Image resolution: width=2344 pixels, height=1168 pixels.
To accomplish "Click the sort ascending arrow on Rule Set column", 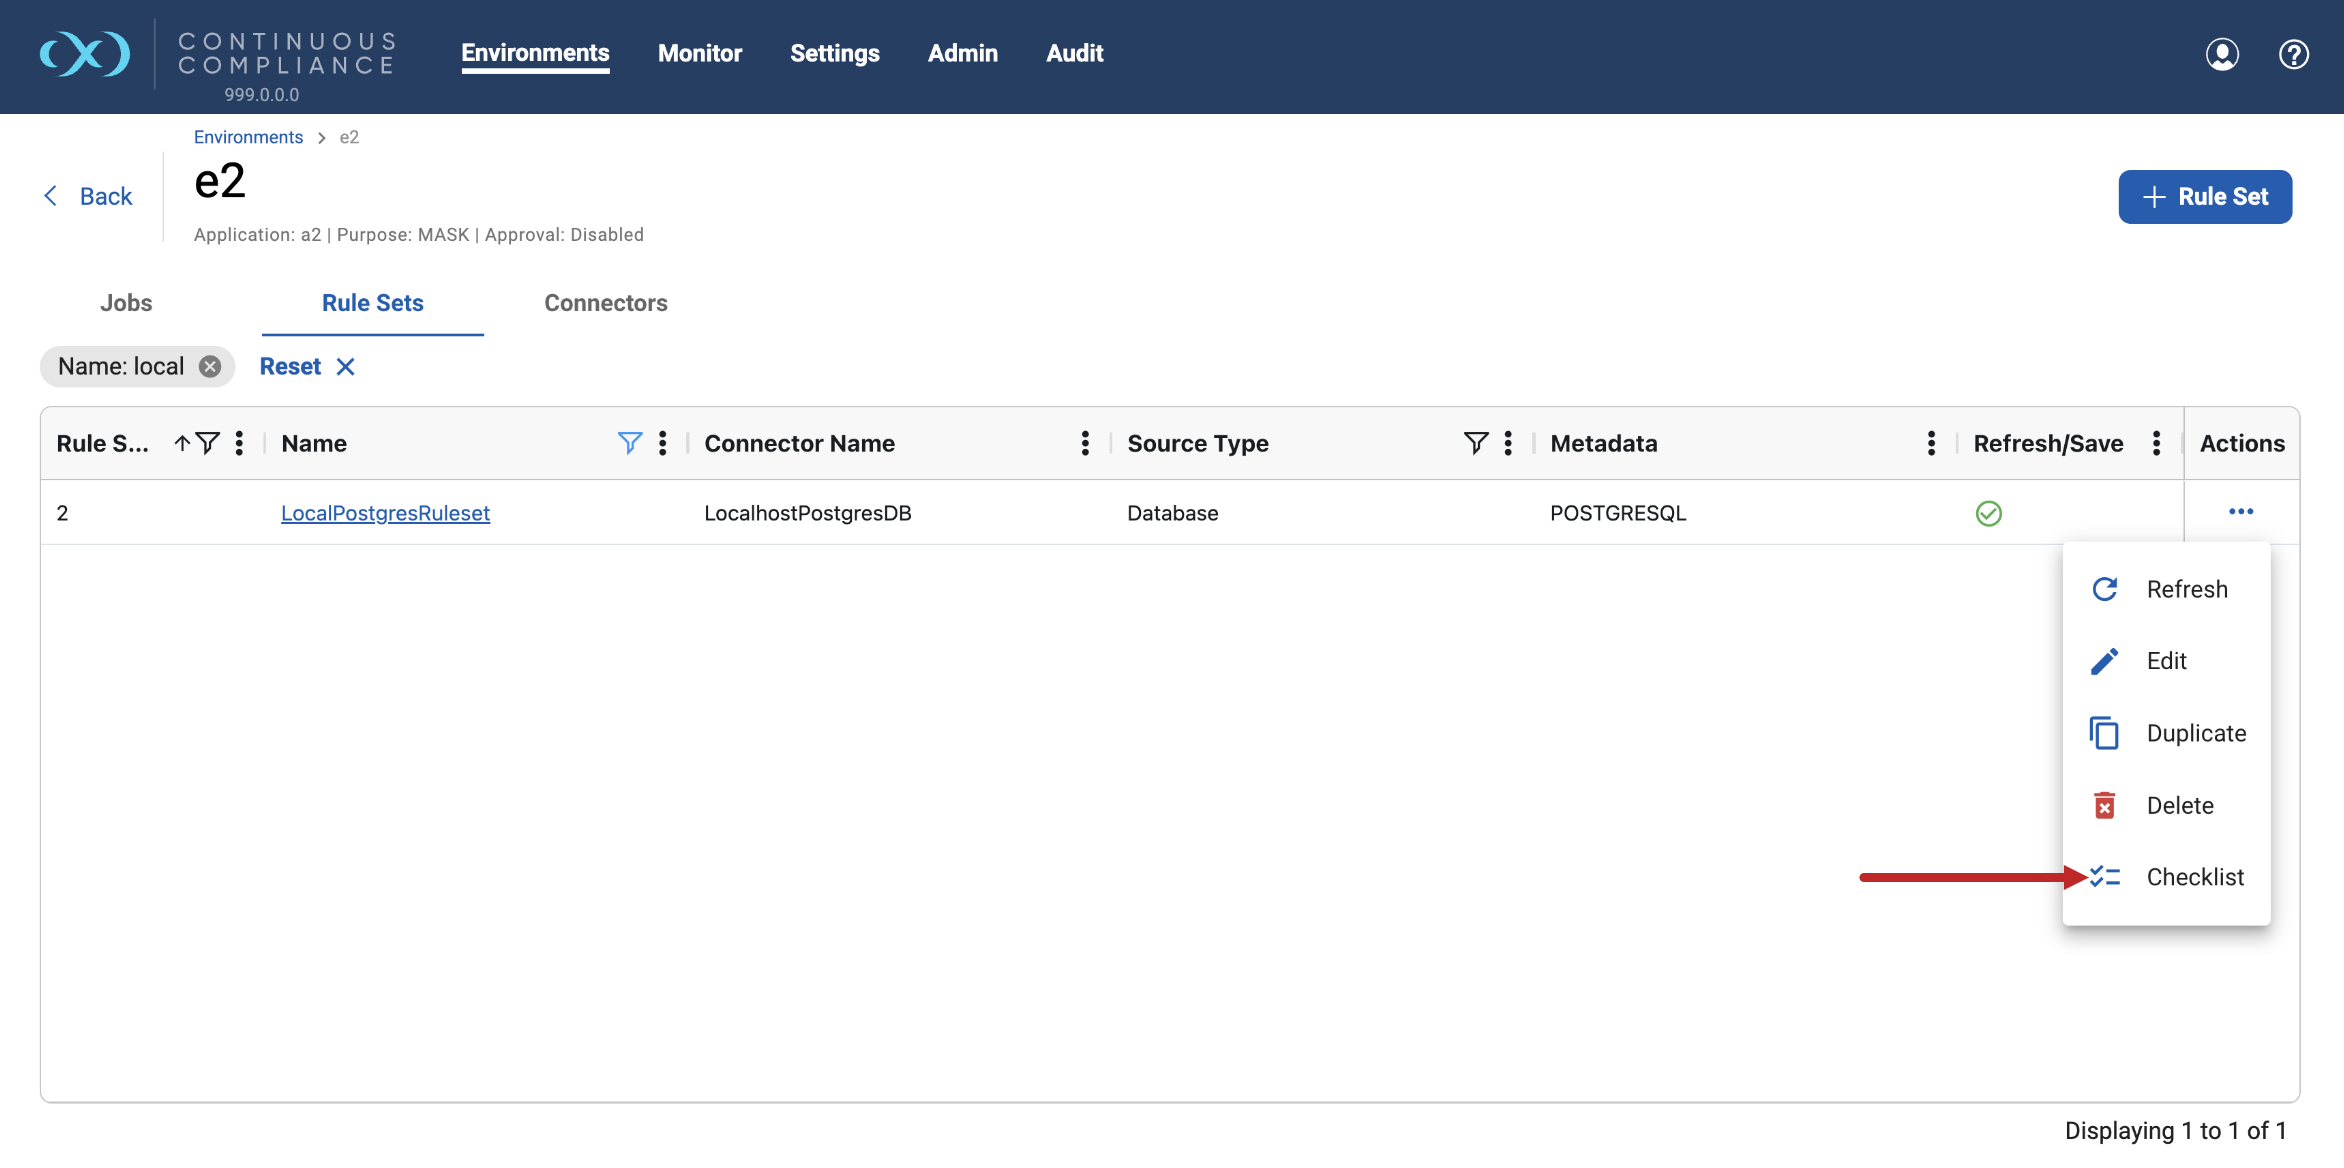I will click(181, 443).
